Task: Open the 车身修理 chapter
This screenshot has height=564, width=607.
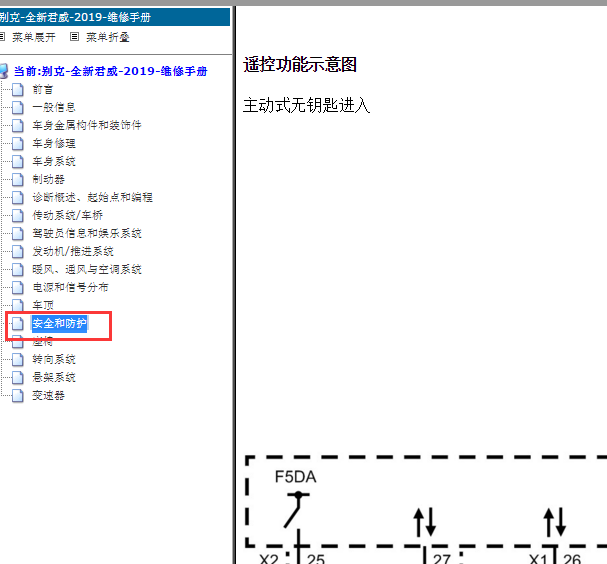Action: [x=54, y=143]
